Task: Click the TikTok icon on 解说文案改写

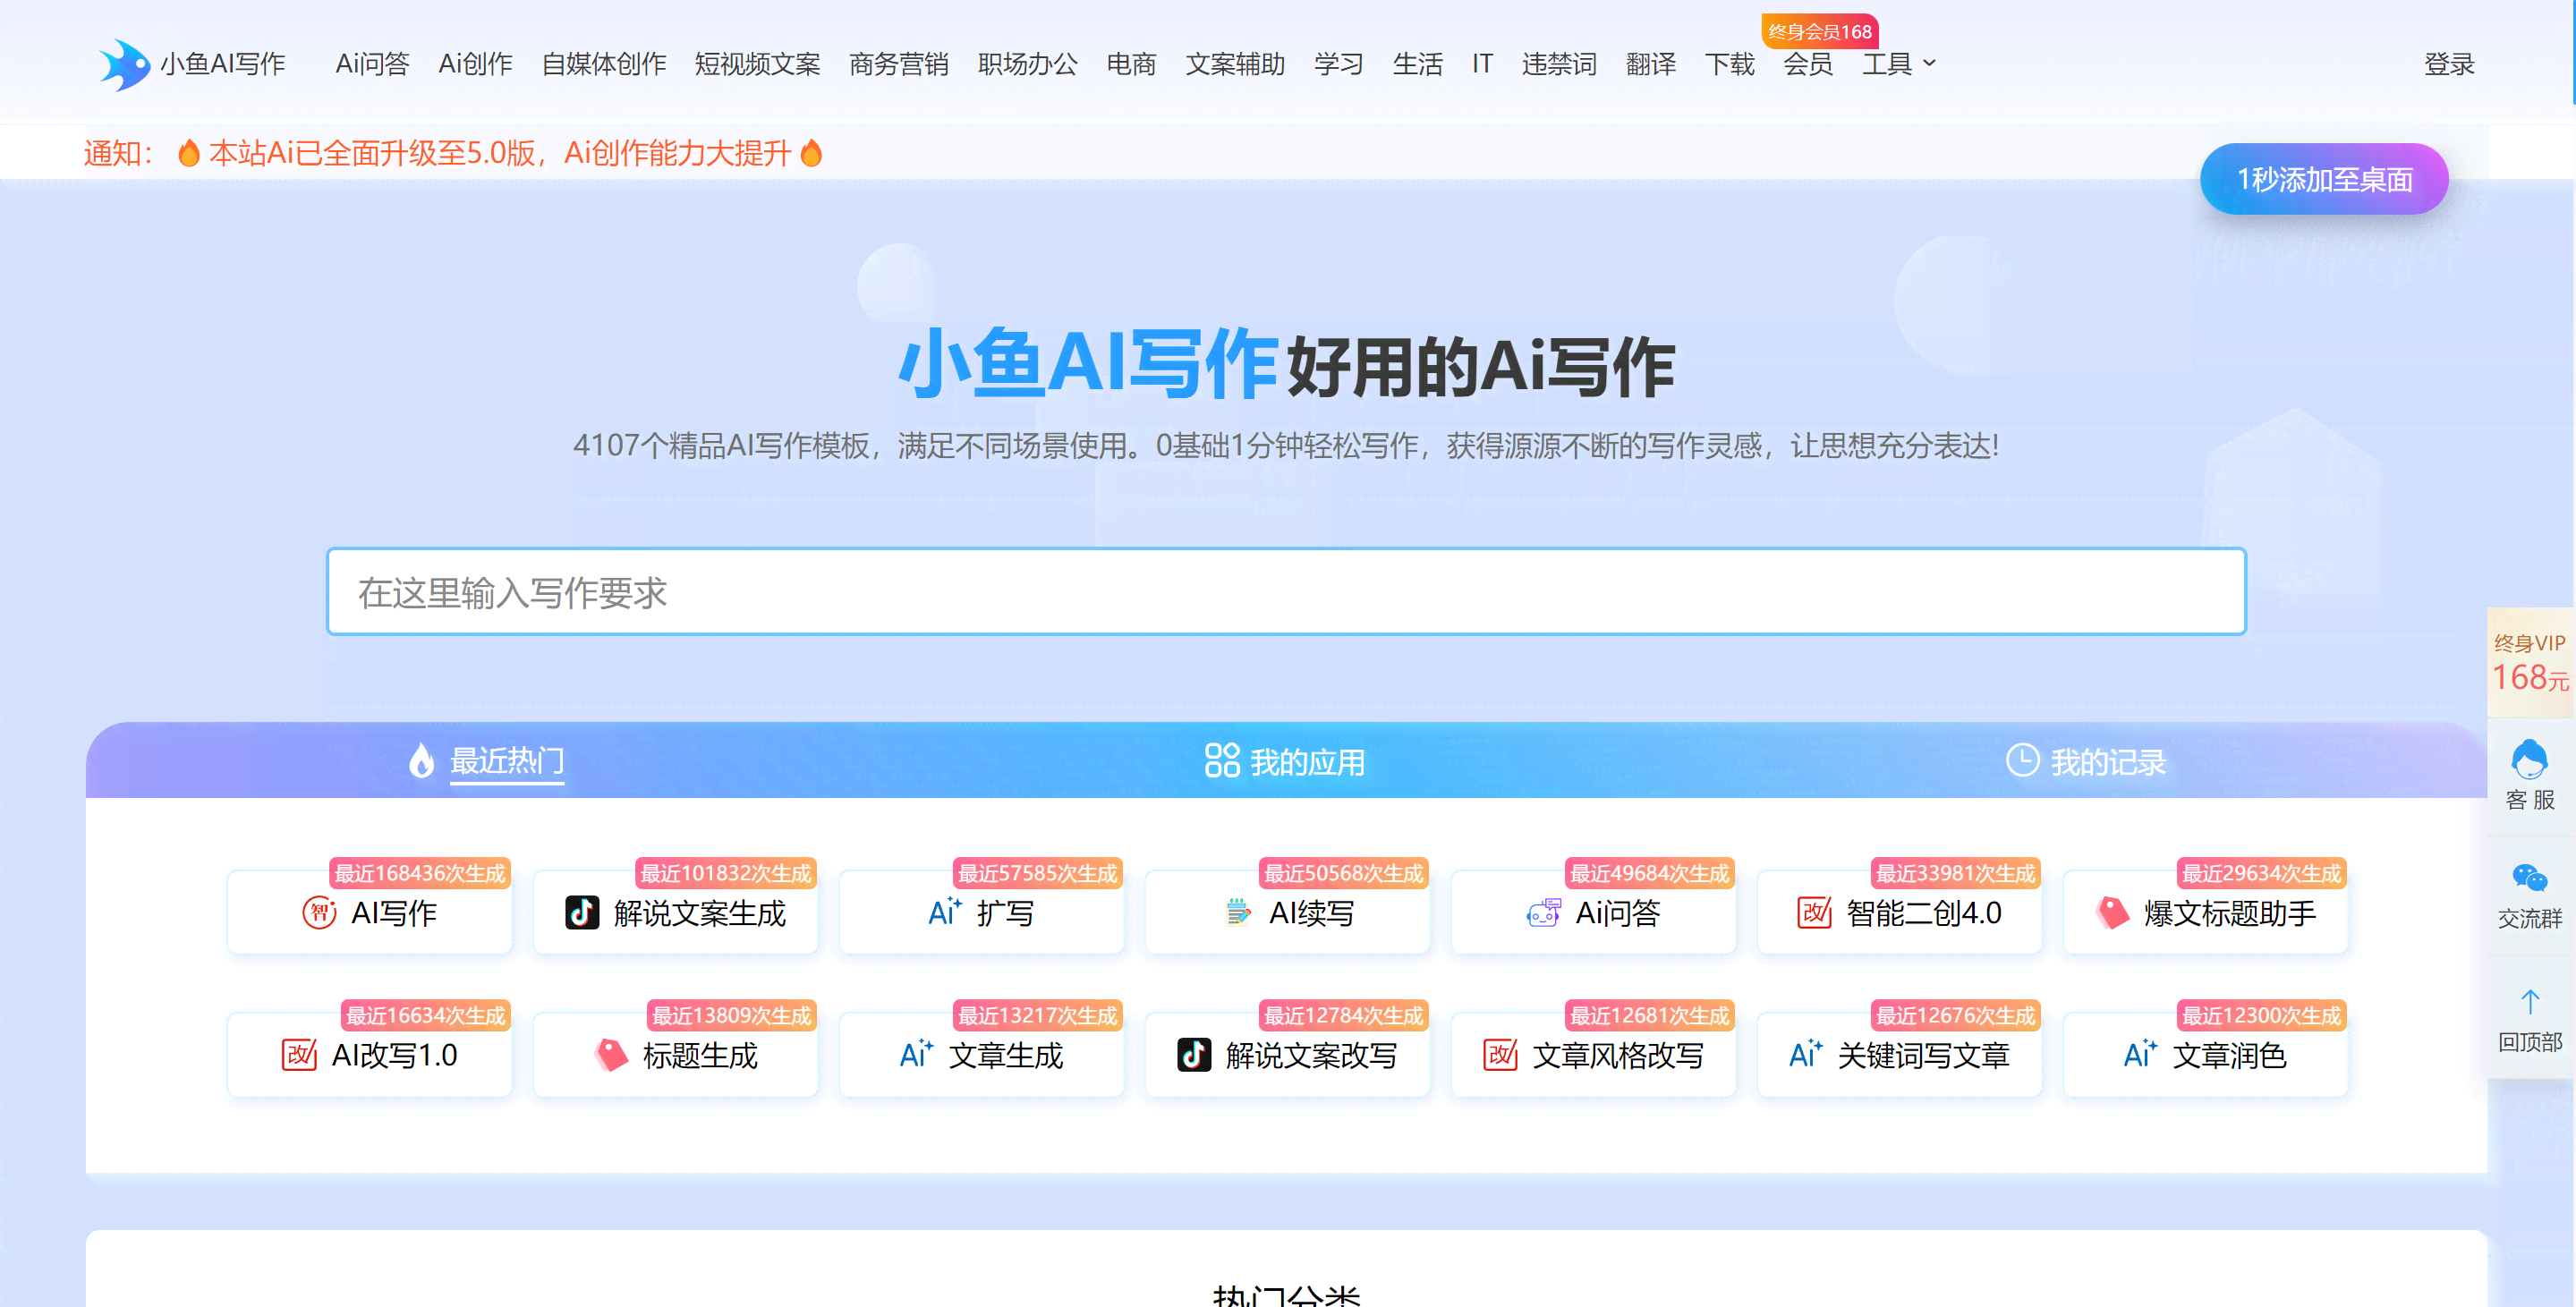Action: [x=1195, y=1055]
